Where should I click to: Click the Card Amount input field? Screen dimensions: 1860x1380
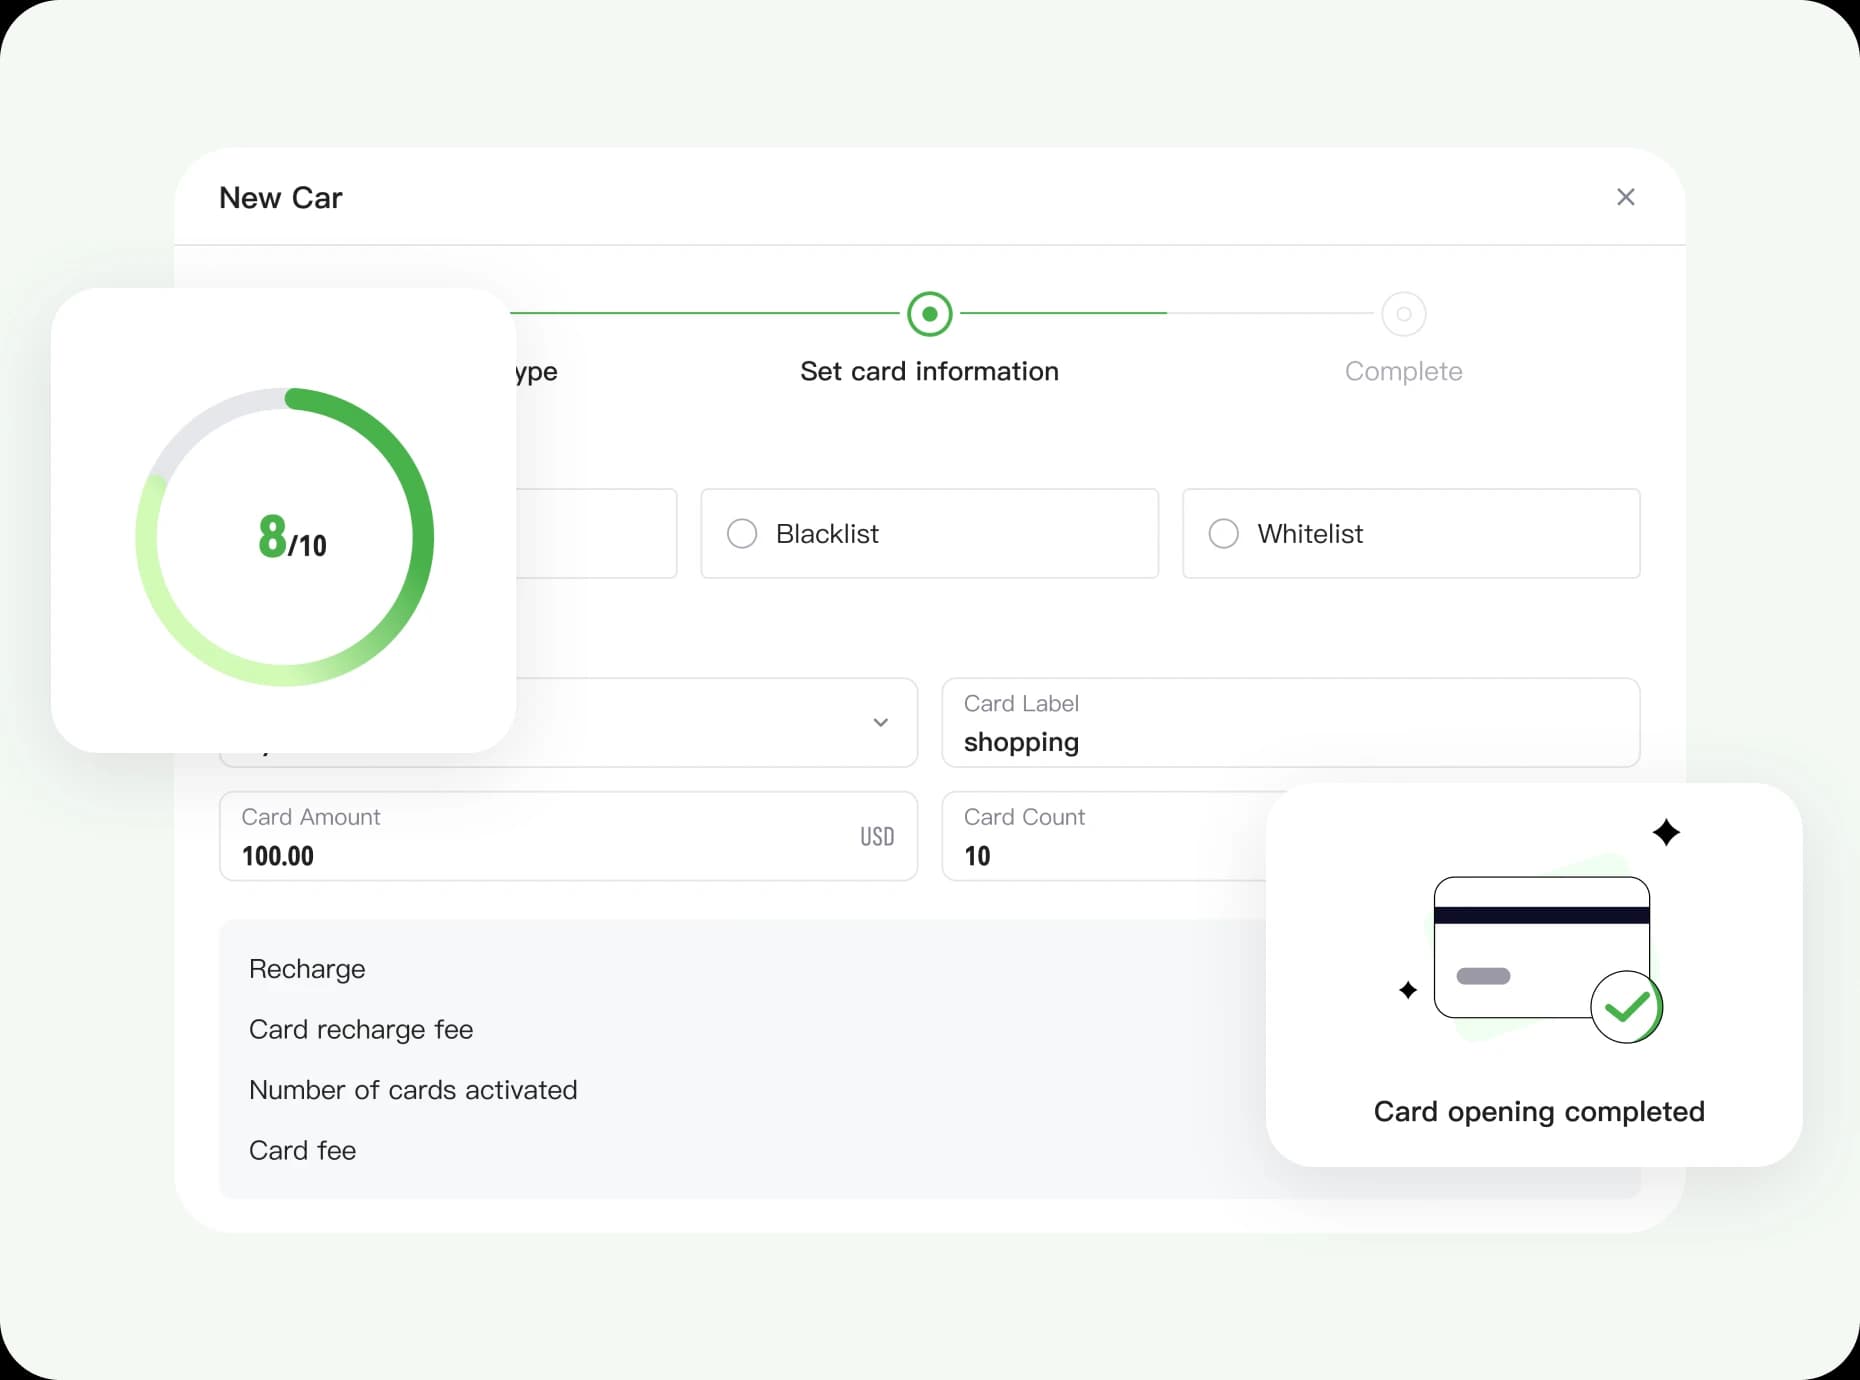(540, 854)
